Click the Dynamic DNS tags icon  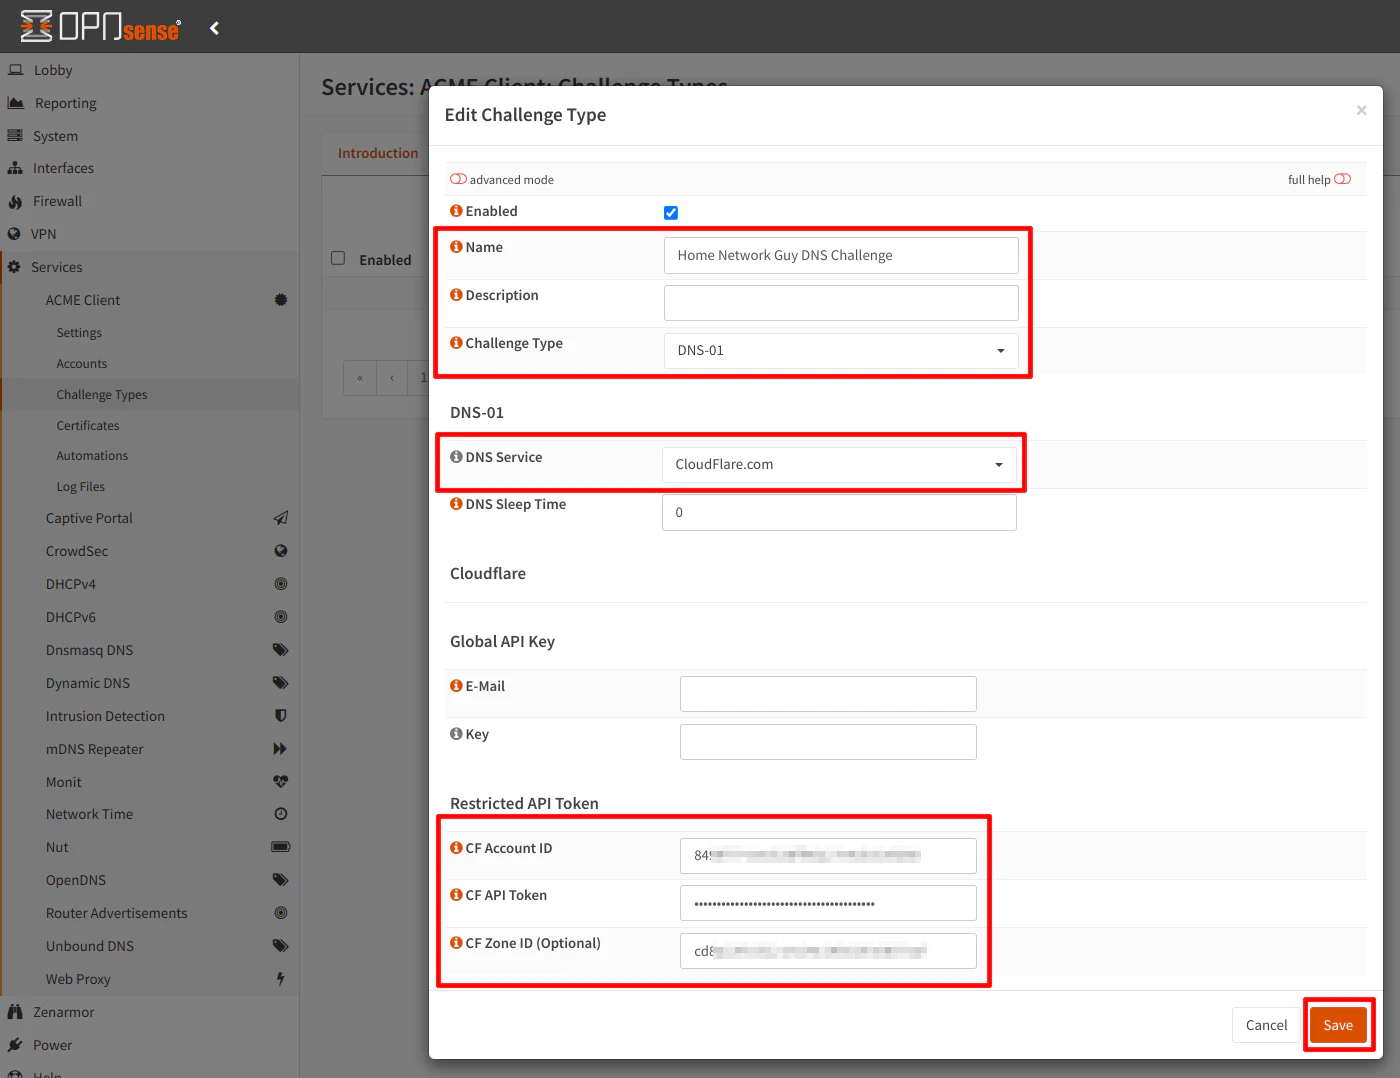click(x=281, y=683)
